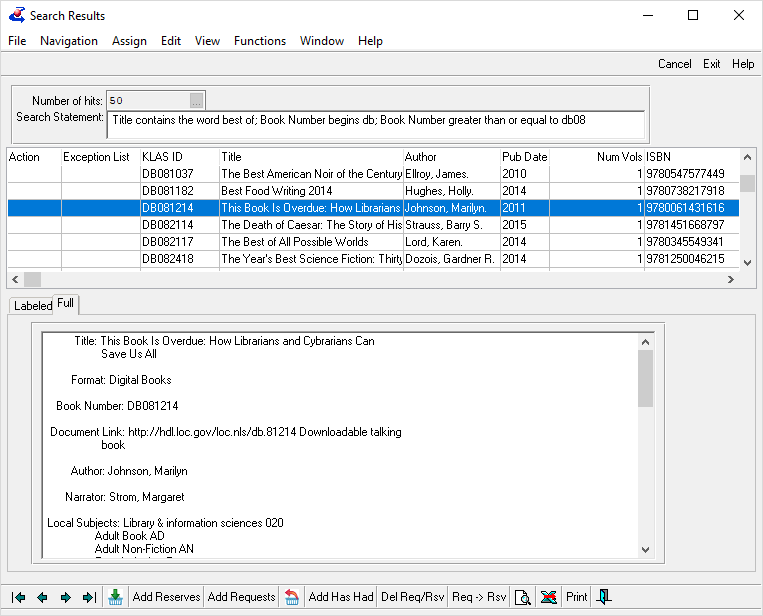This screenshot has height=616, width=763.
Task: Switch to the Labeled tab
Action: (32, 306)
